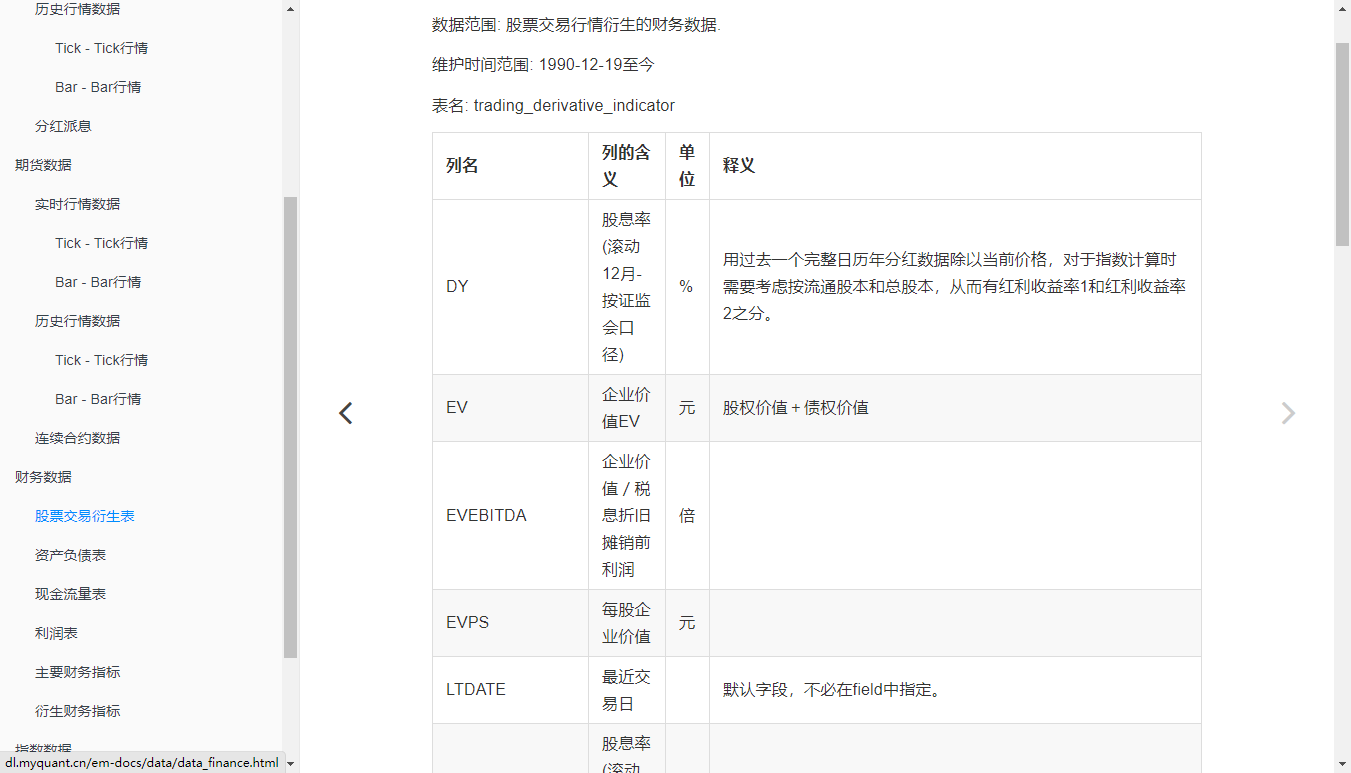Click the EV column-name cell
The height and width of the screenshot is (773, 1351).
point(511,408)
